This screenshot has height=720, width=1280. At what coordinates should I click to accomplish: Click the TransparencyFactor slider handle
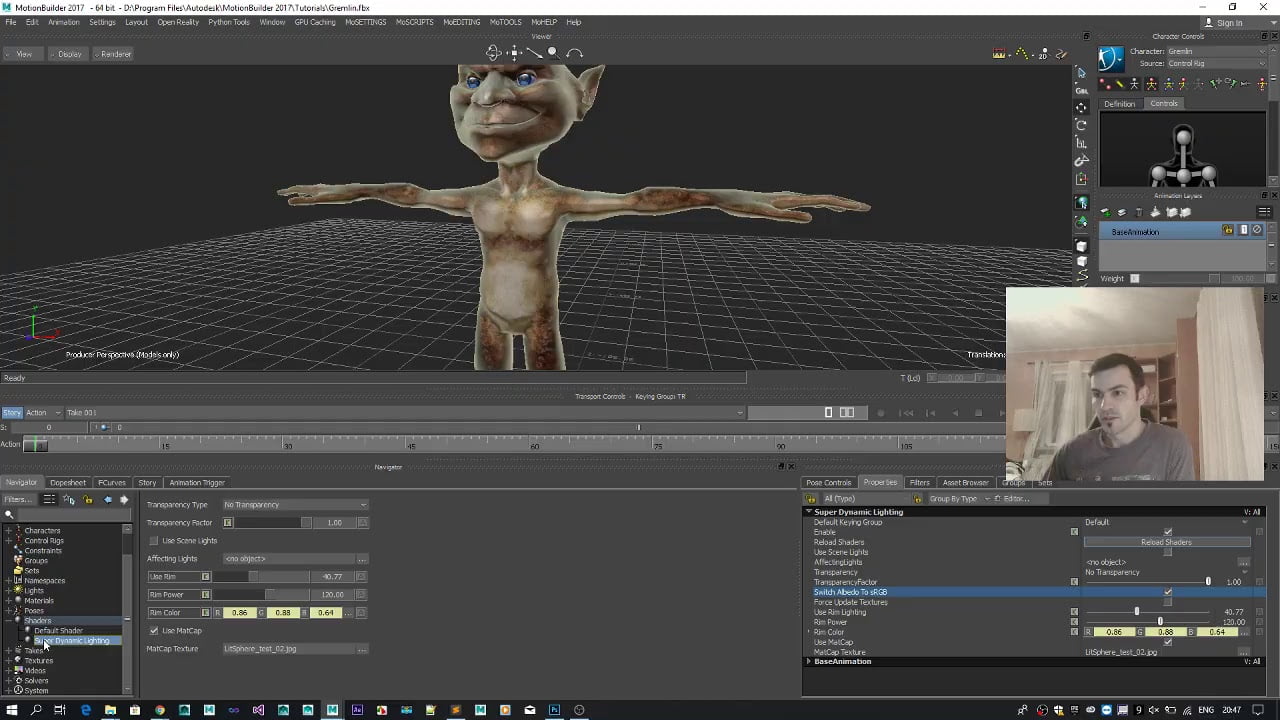pyautogui.click(x=1208, y=582)
